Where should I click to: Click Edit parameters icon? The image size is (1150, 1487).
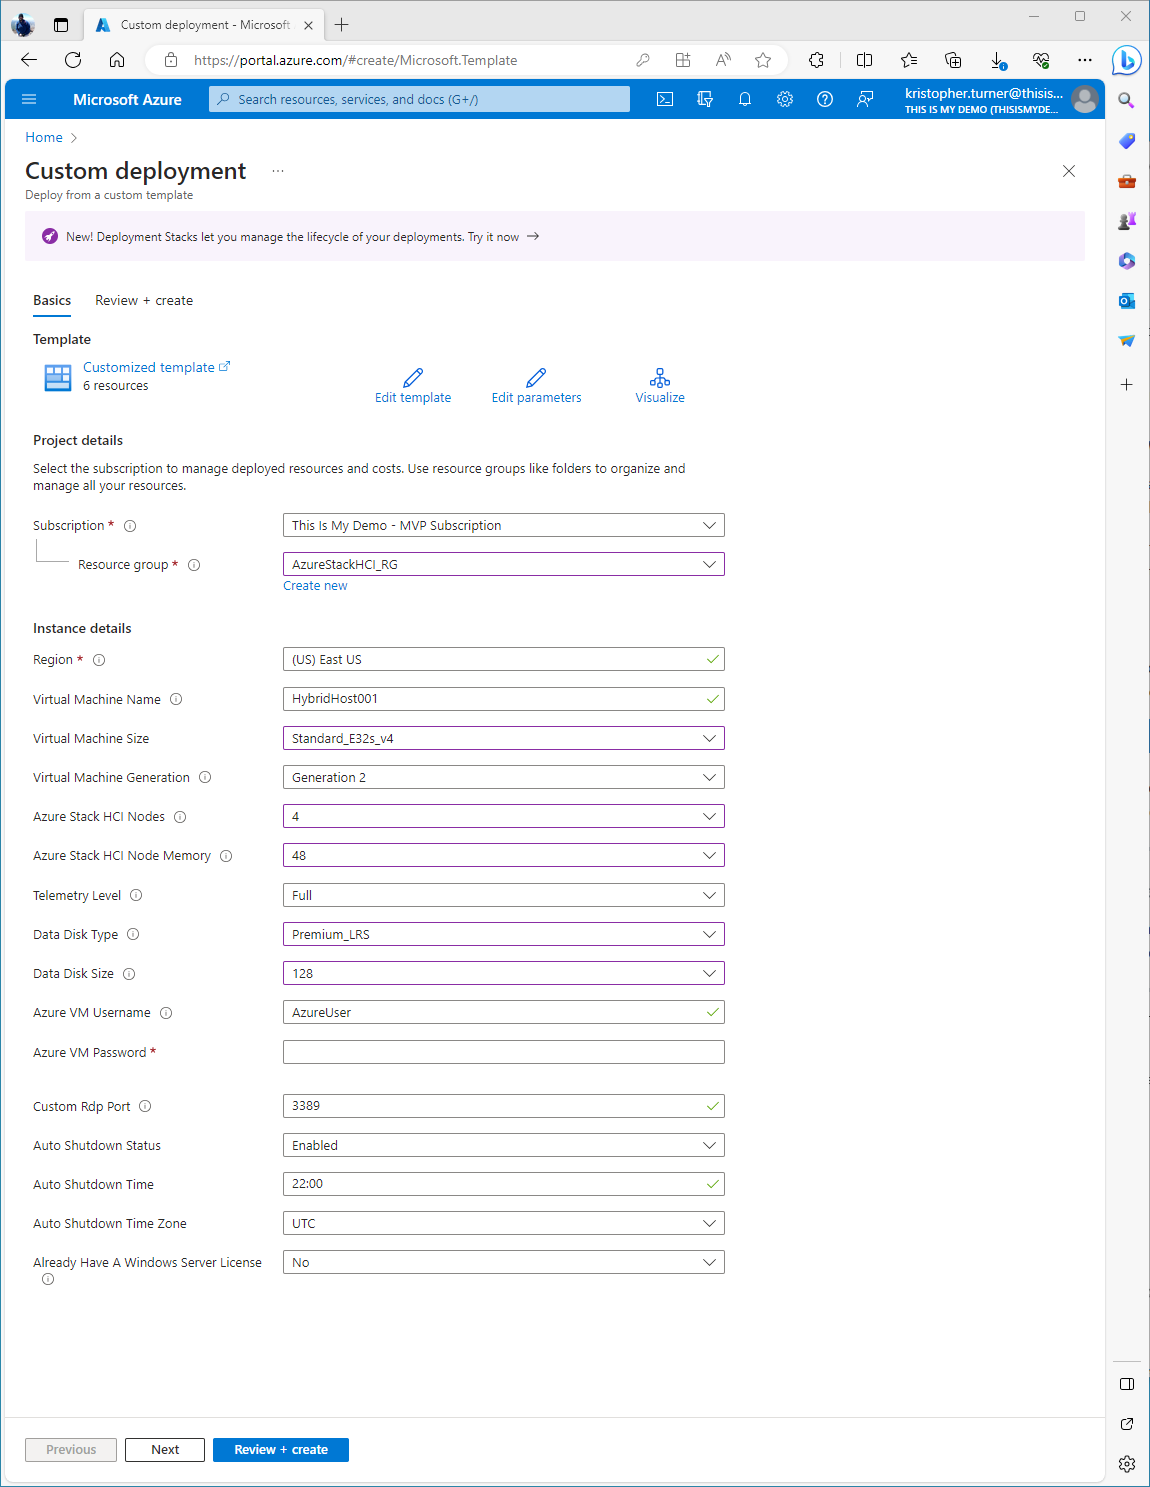536,378
